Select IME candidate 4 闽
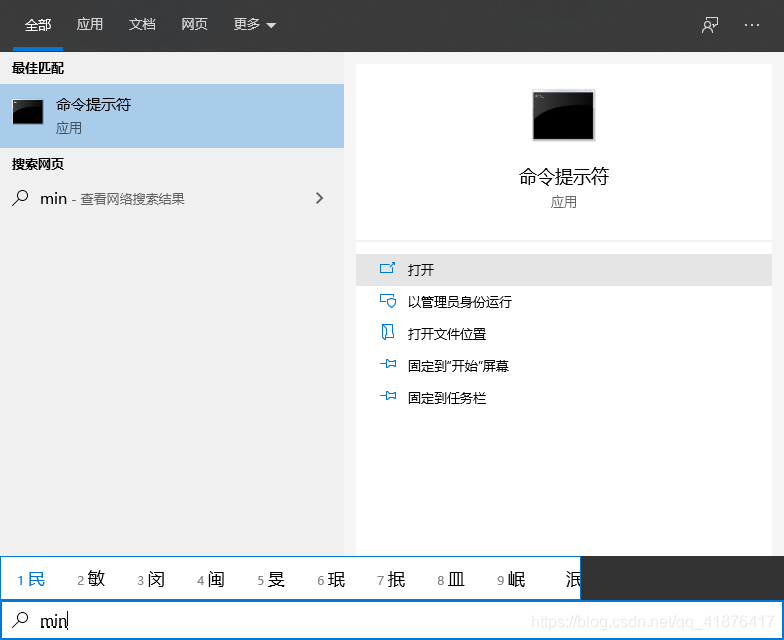This screenshot has width=784, height=640. pos(211,580)
